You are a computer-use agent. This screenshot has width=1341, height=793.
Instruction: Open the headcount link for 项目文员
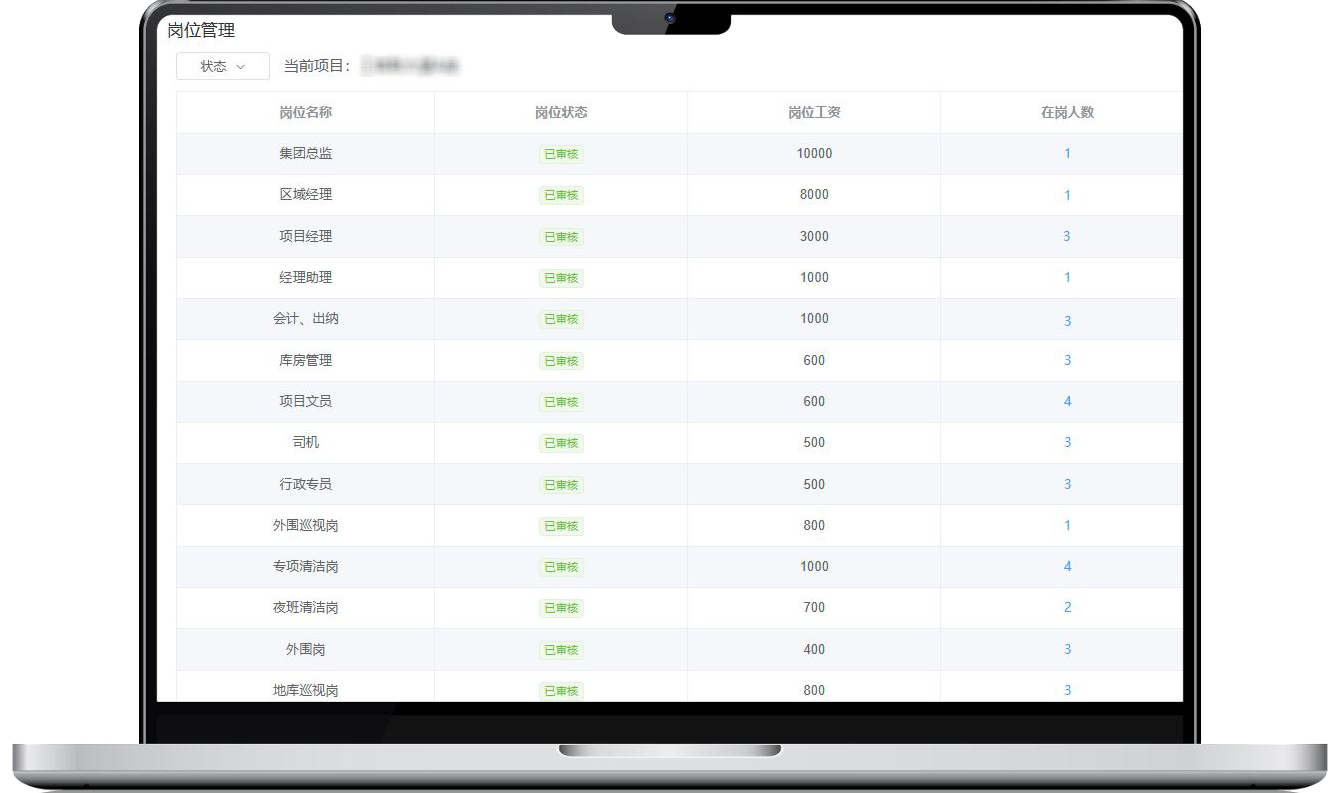tap(1067, 402)
